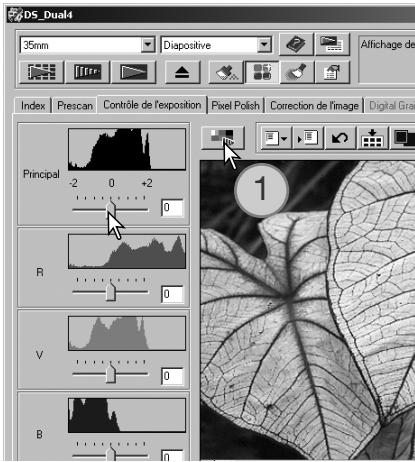This screenshot has height=462, width=415.
Task: Click the V channel histogram
Action: tap(127, 333)
